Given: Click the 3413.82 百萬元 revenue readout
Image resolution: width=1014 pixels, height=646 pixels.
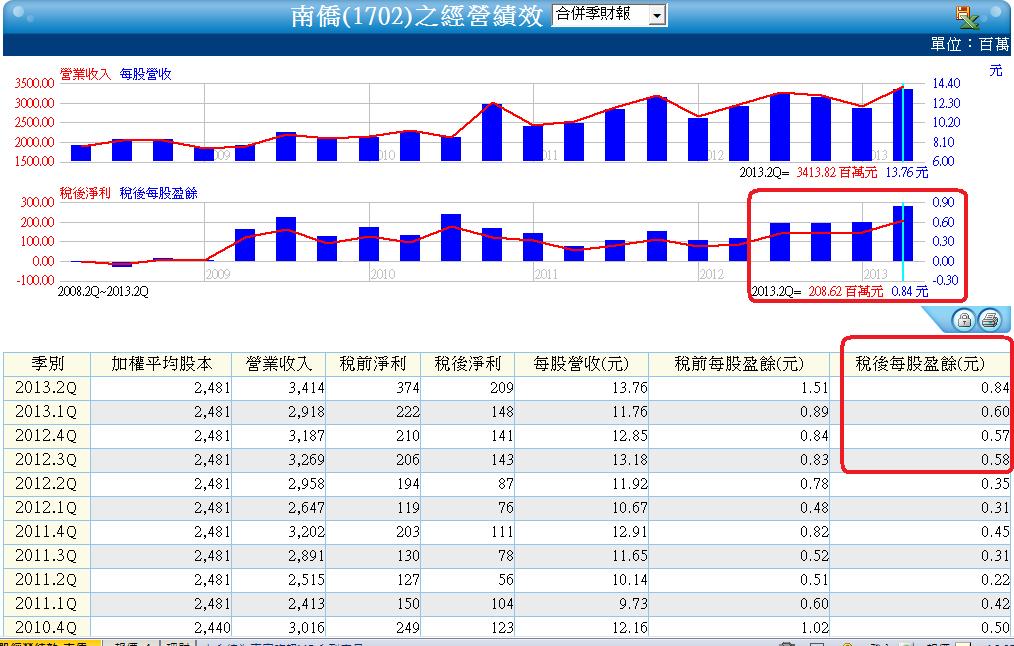Looking at the screenshot, I should 837,172.
